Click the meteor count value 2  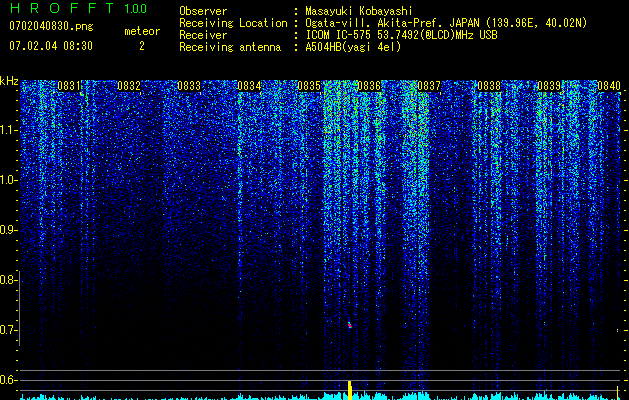point(142,46)
